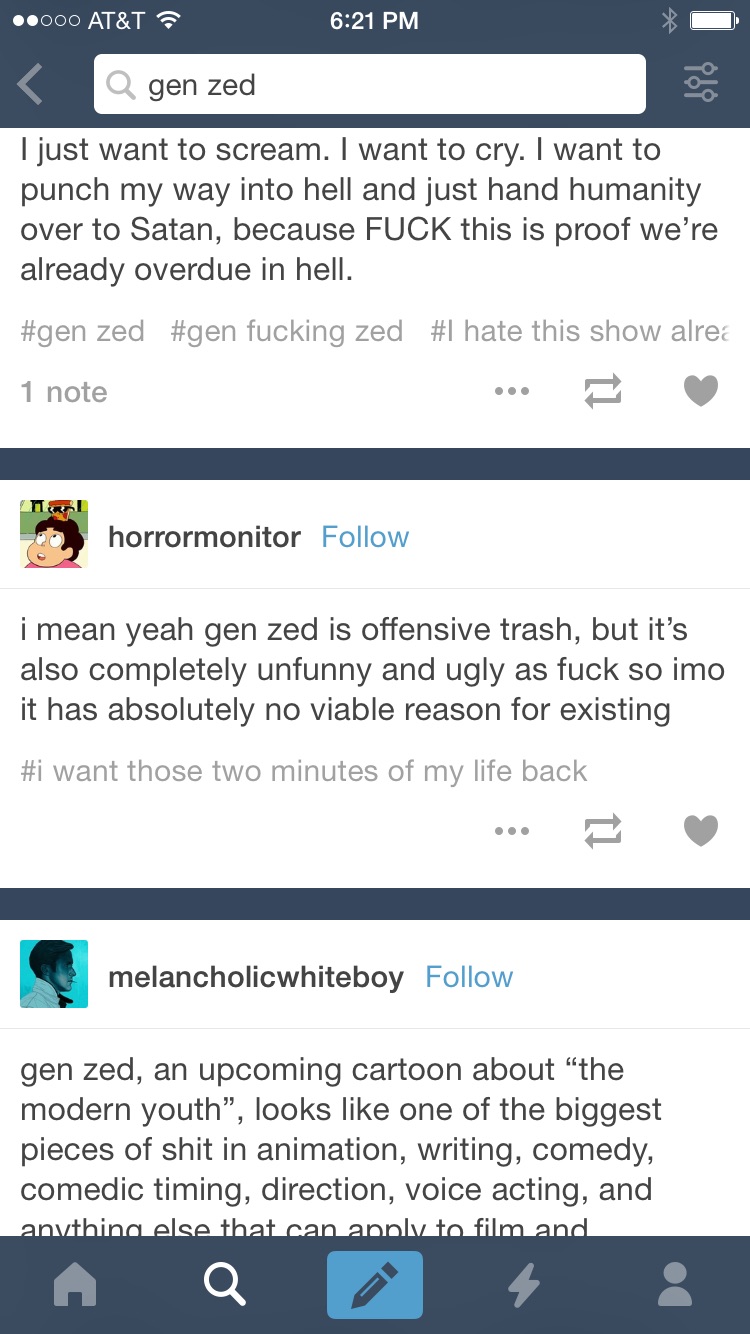
Task: Open more options on horrormonitor post
Action: [x=512, y=831]
